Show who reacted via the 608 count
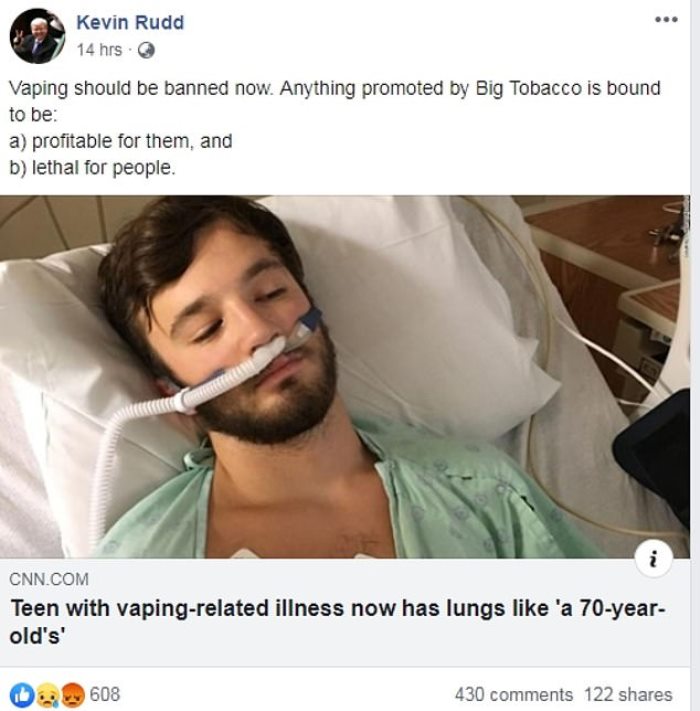 tap(105, 694)
